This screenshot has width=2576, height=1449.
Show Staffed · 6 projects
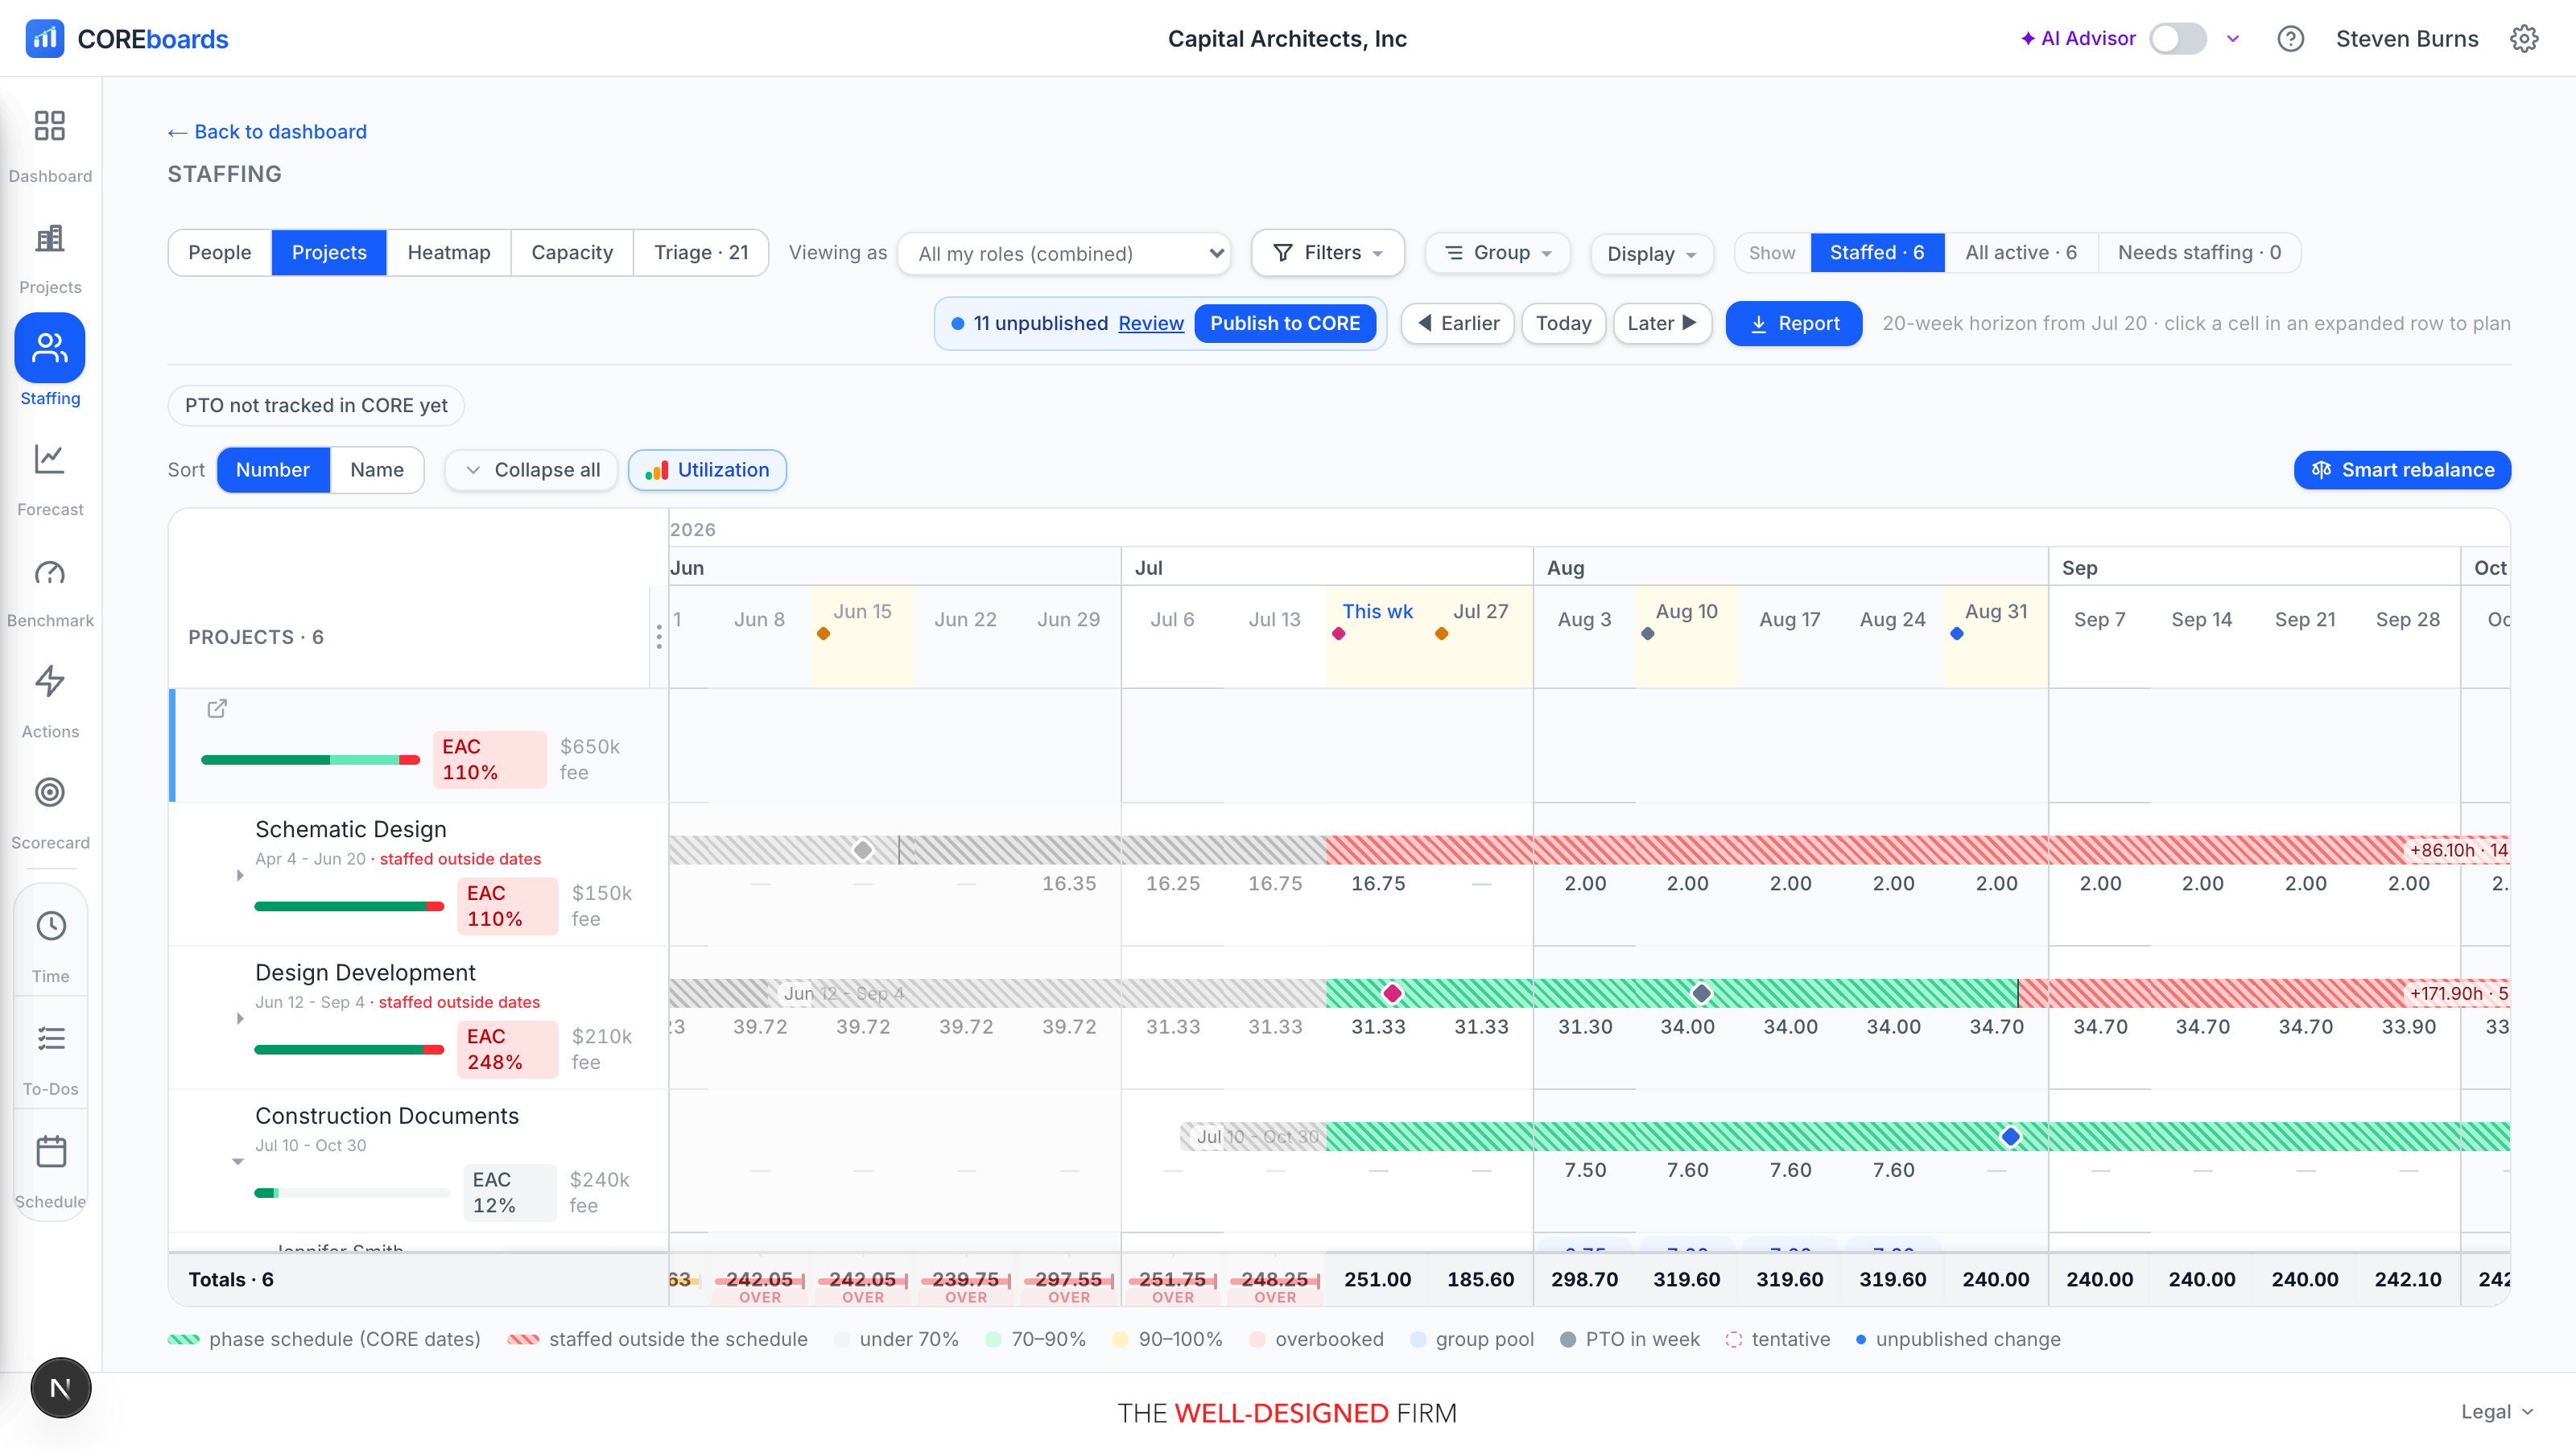coord(1877,253)
